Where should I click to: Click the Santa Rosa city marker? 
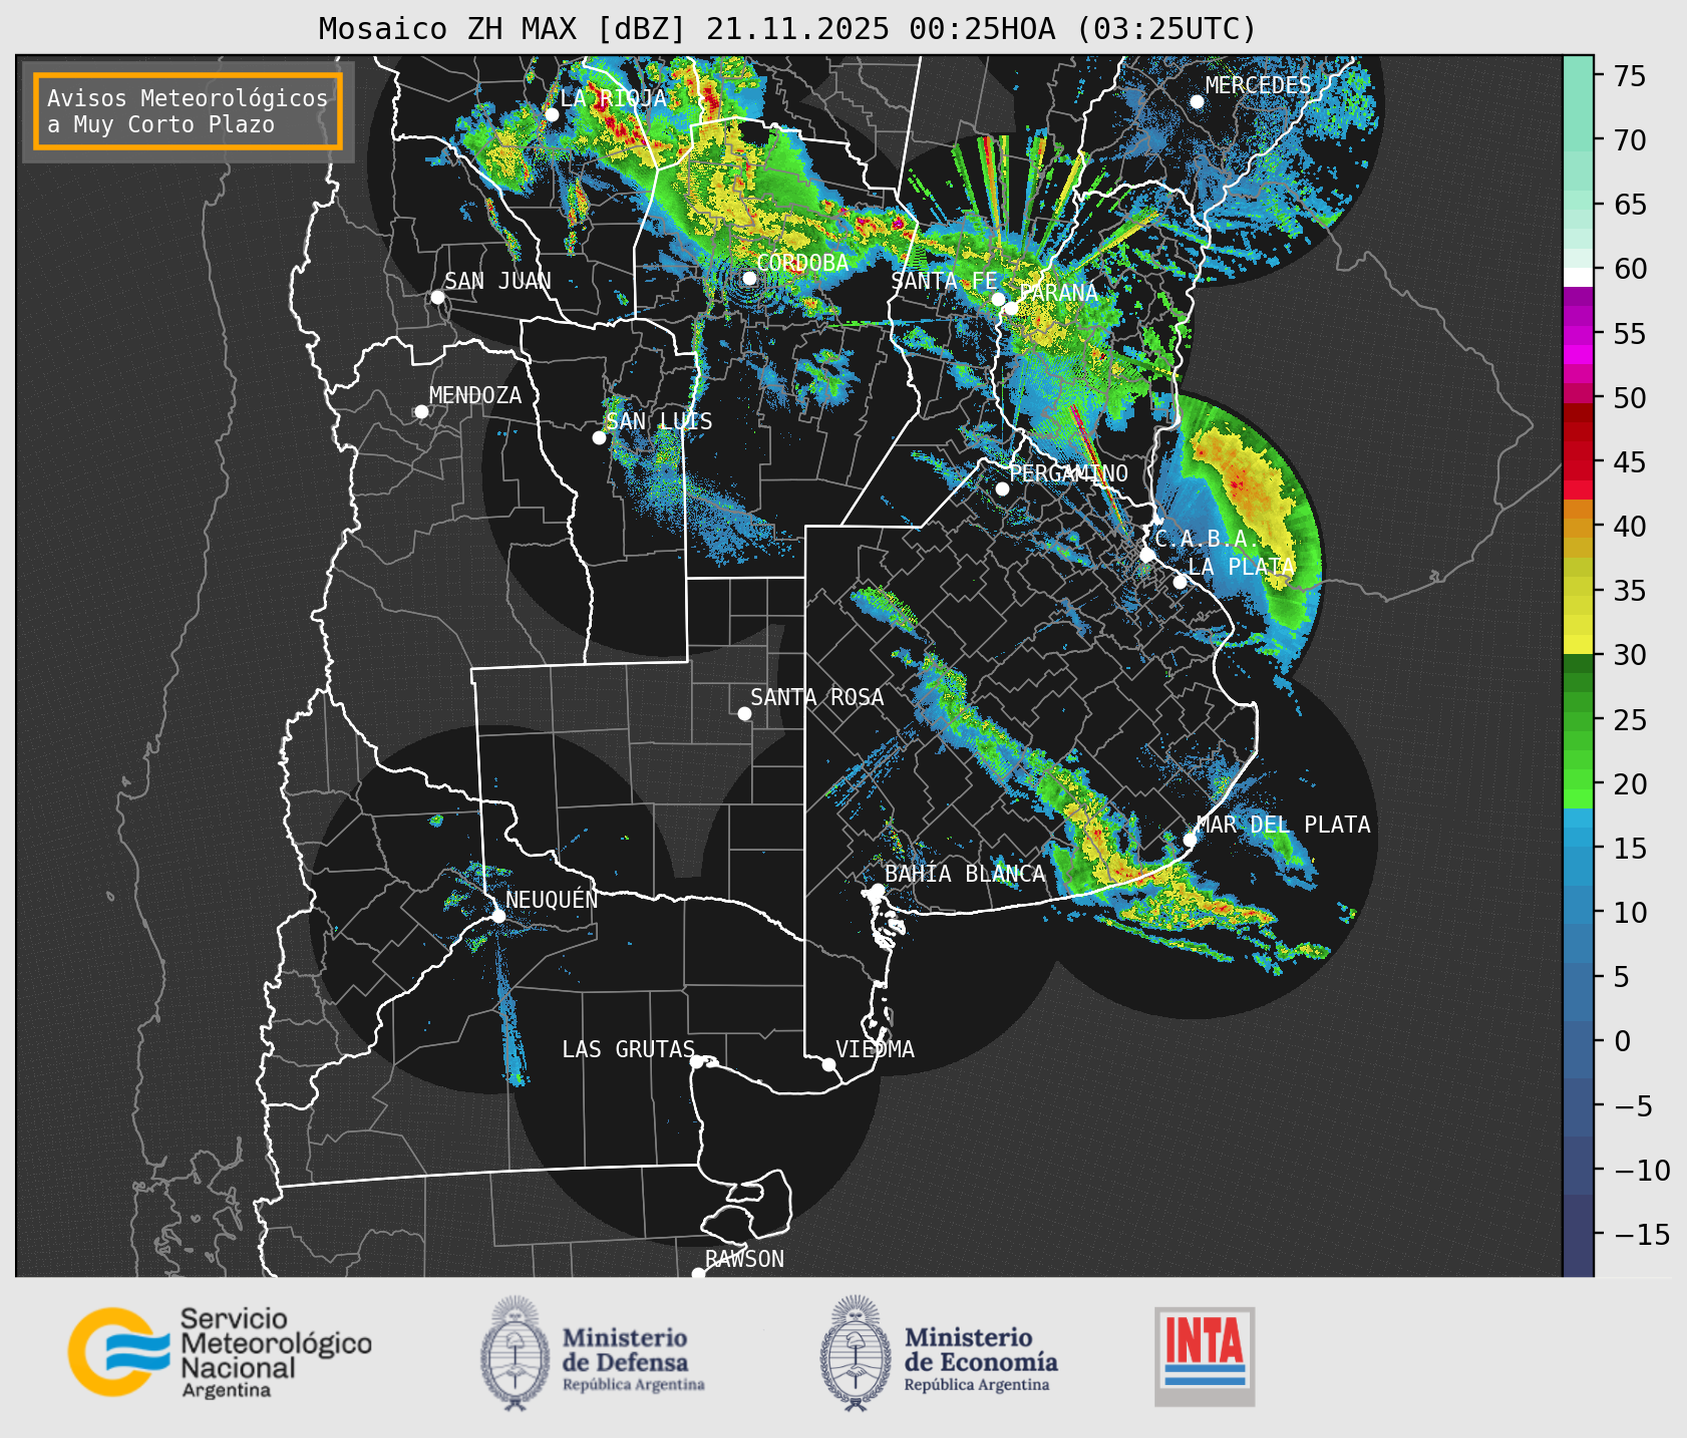click(x=744, y=713)
